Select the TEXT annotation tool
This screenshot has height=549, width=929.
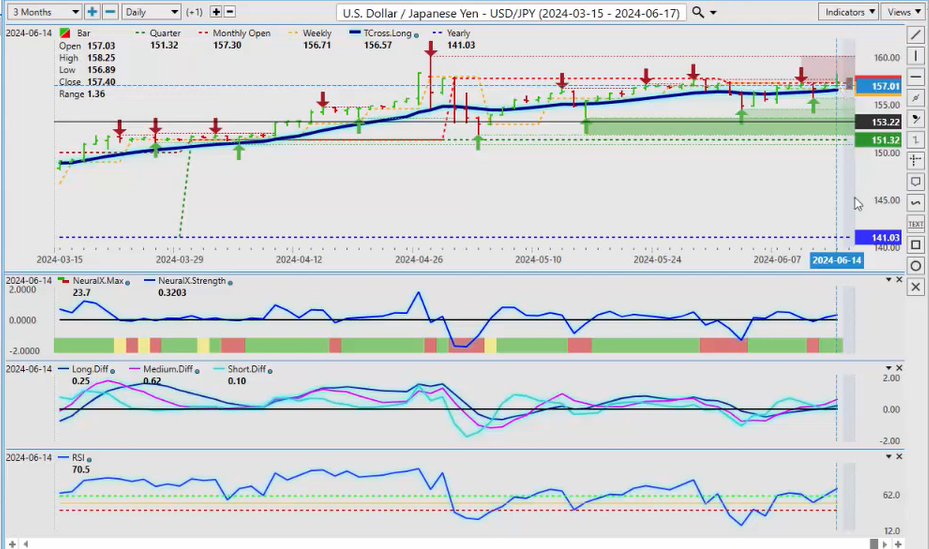click(916, 224)
